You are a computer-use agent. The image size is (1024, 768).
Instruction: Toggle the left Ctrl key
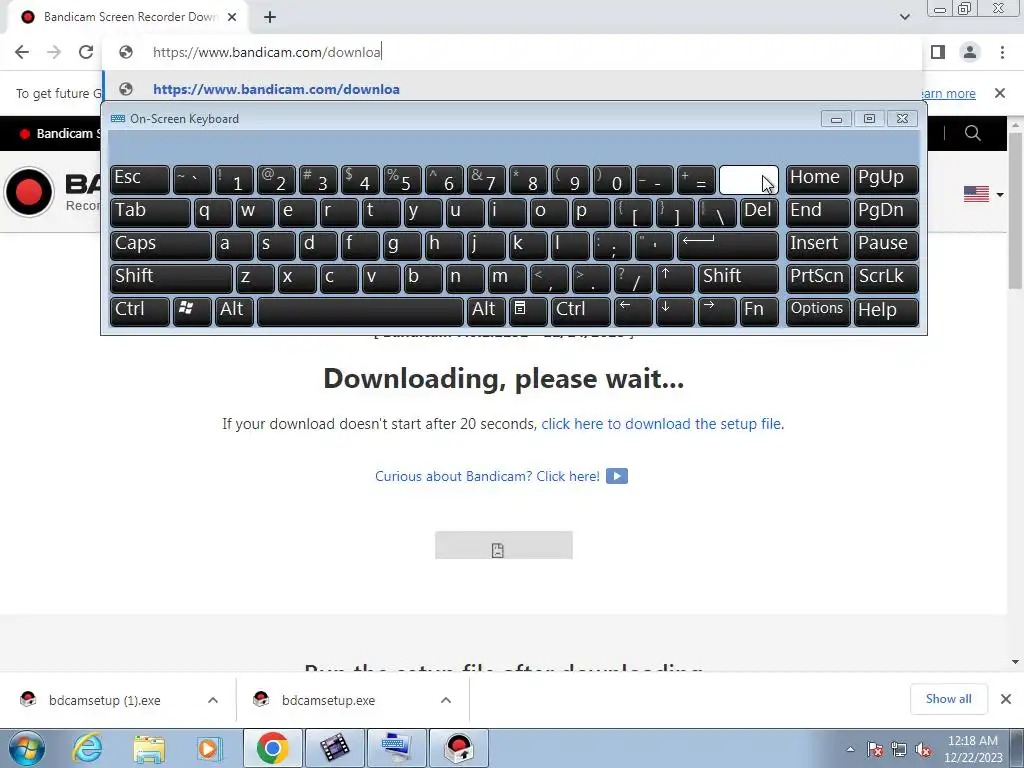tap(140, 312)
